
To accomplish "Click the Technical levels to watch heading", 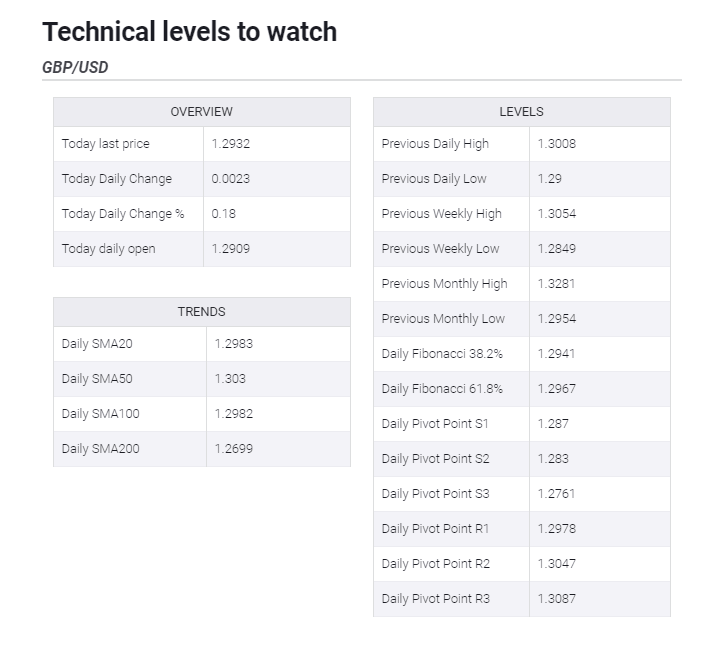I will pyautogui.click(x=189, y=32).
